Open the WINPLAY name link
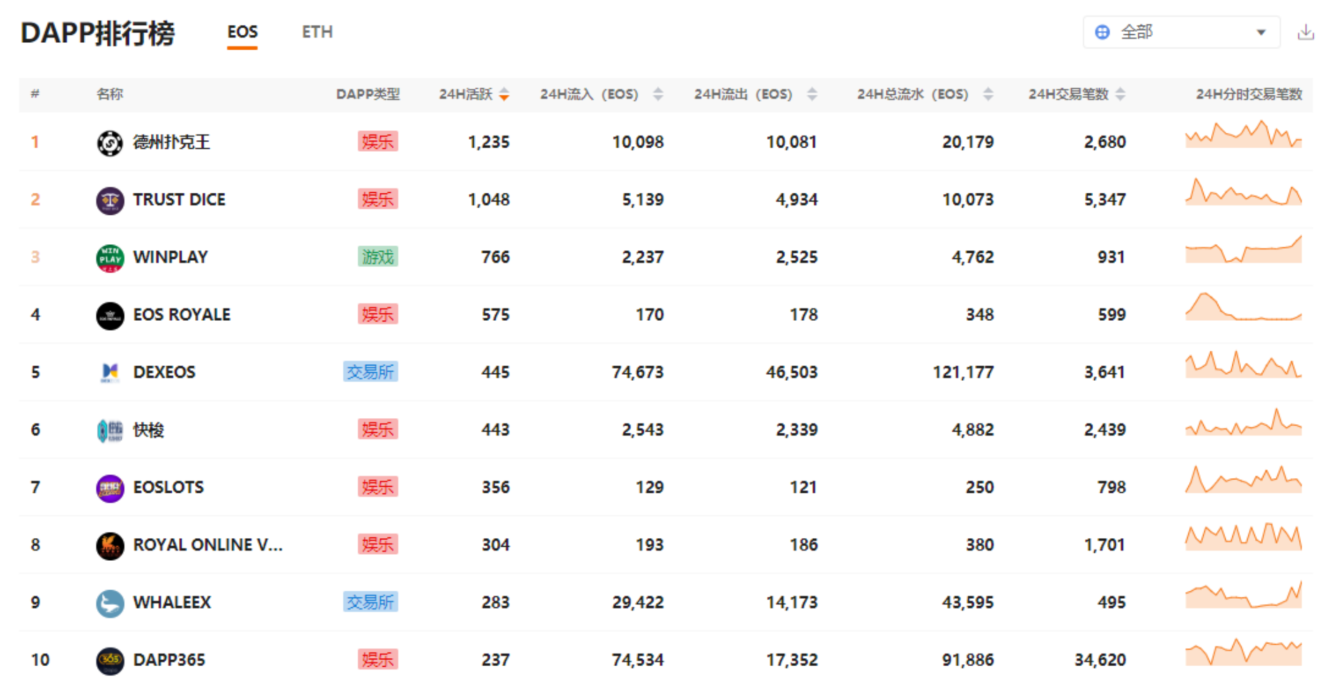The image size is (1319, 680). (170, 257)
